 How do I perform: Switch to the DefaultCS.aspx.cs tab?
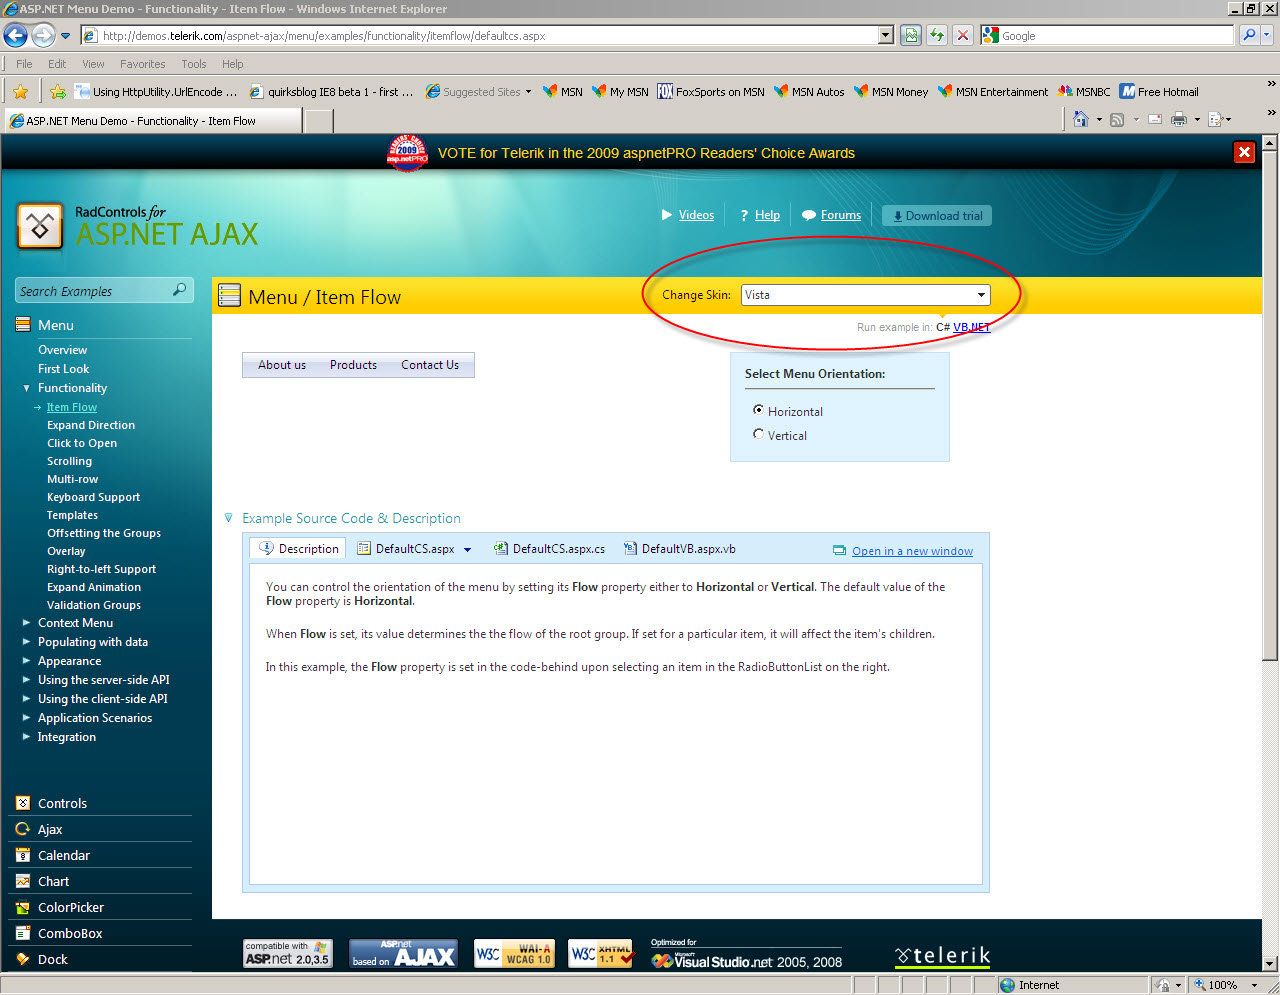pyautogui.click(x=549, y=549)
